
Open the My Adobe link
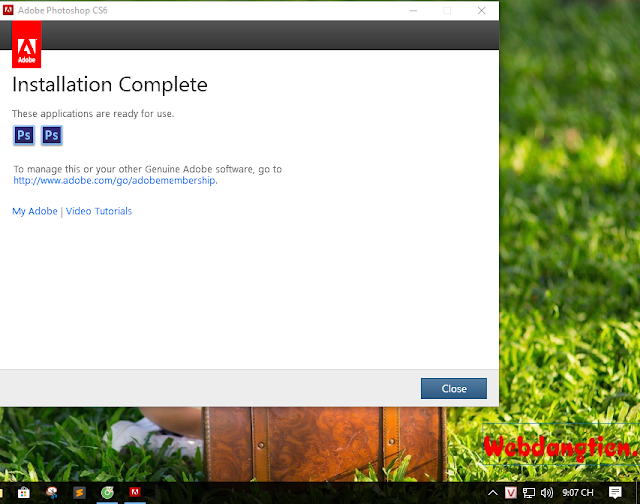(35, 211)
